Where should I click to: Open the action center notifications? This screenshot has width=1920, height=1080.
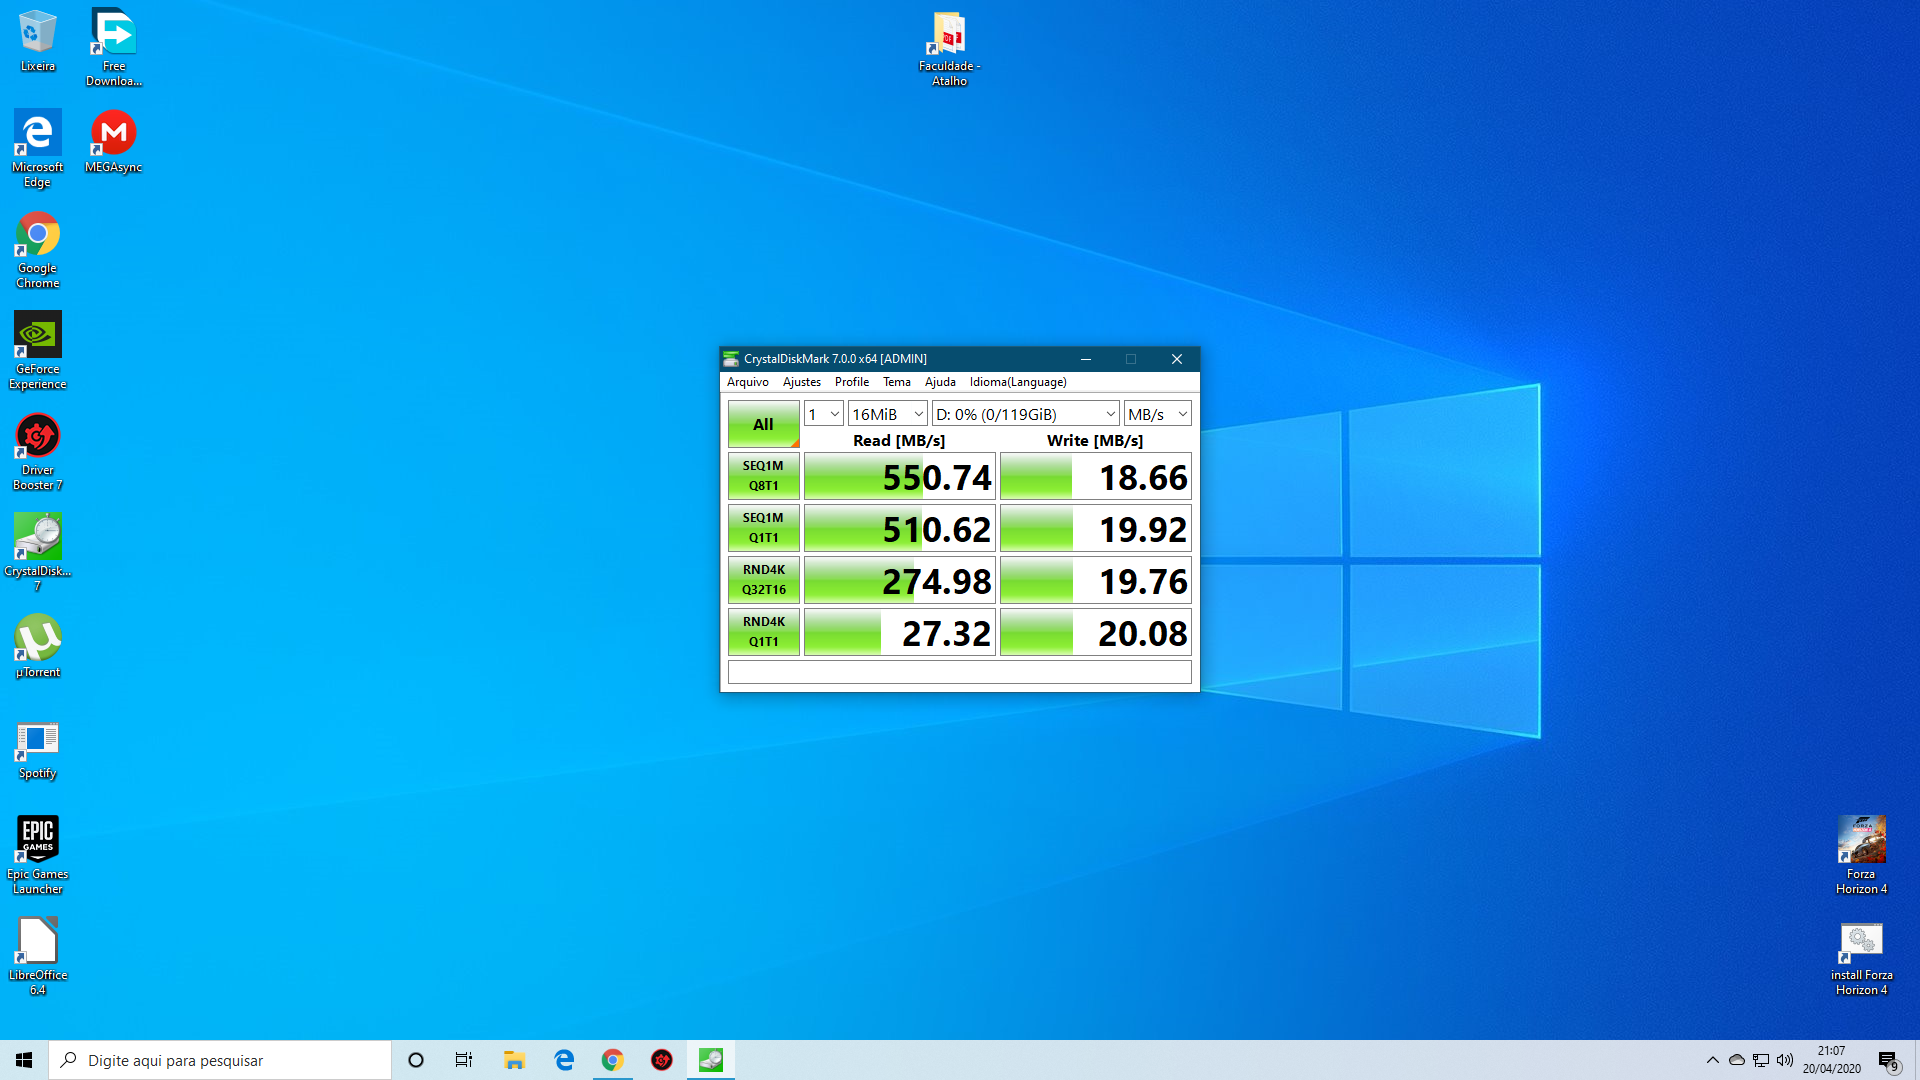coord(1888,1060)
